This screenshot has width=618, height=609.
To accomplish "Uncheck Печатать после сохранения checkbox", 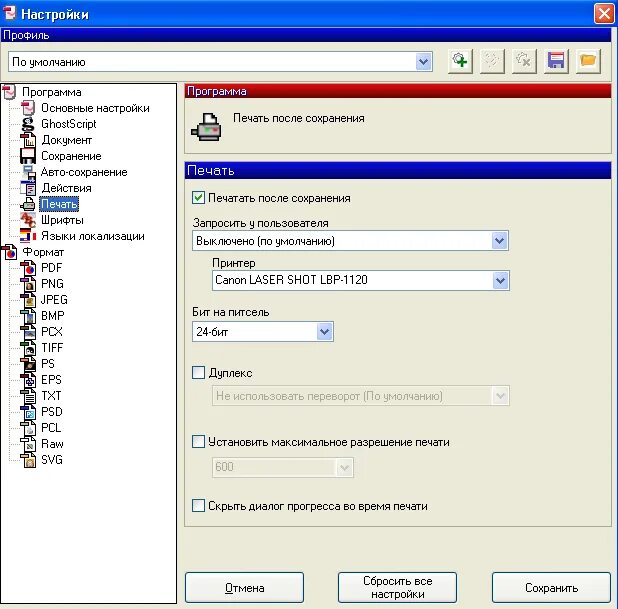I will 198,198.
